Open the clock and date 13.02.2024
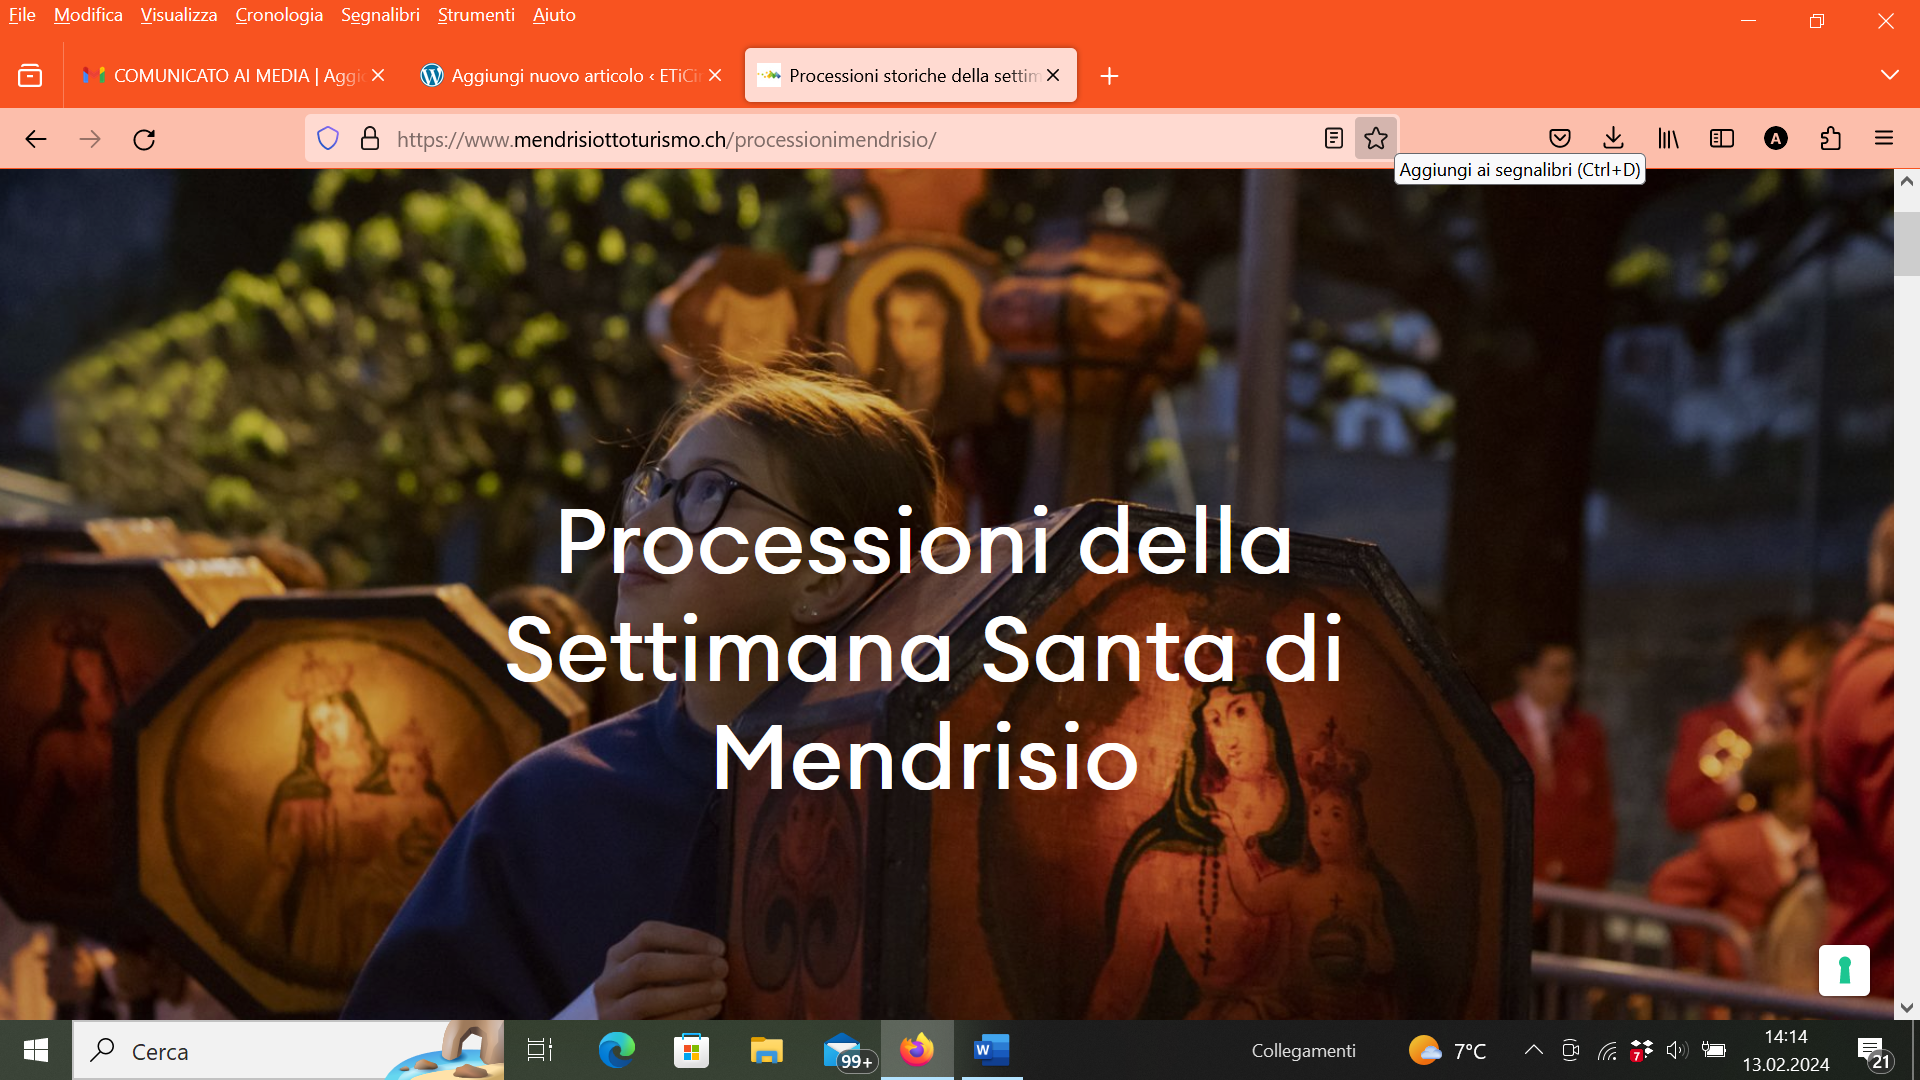The width and height of the screenshot is (1920, 1080). [1786, 1051]
